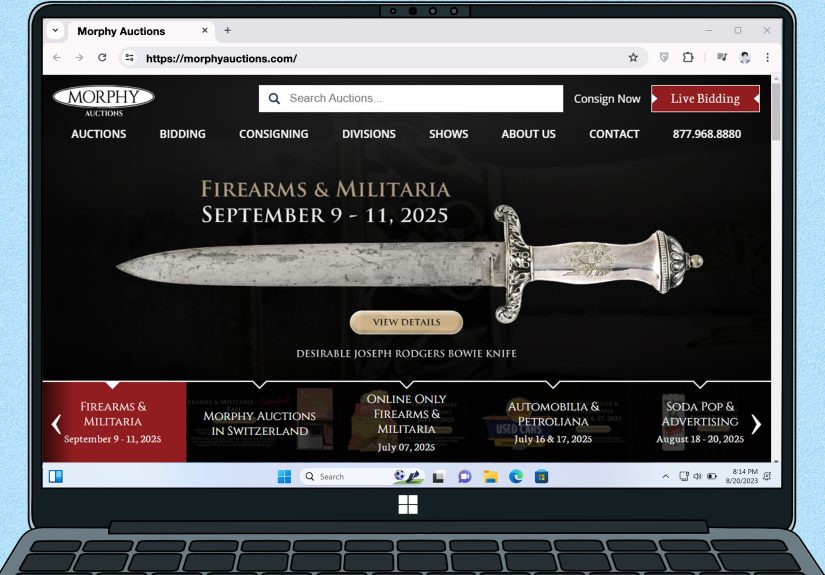Click the VIEW DETAILS button
825x575 pixels.
[406, 322]
